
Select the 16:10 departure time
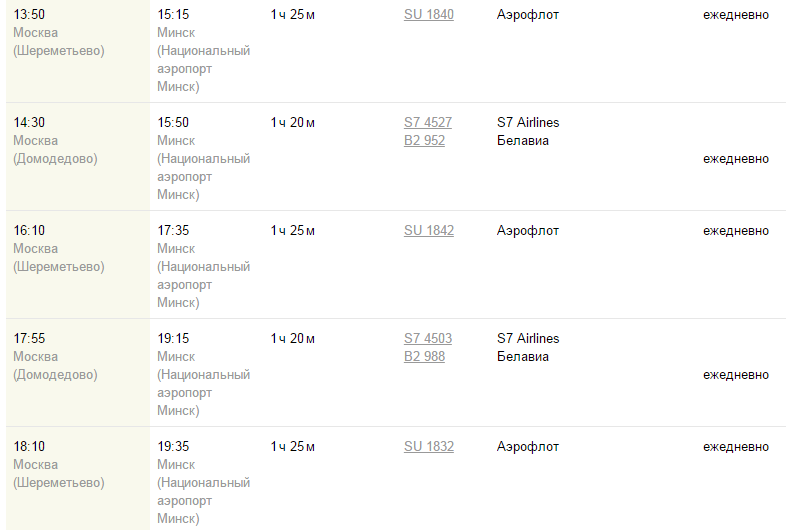tap(29, 231)
